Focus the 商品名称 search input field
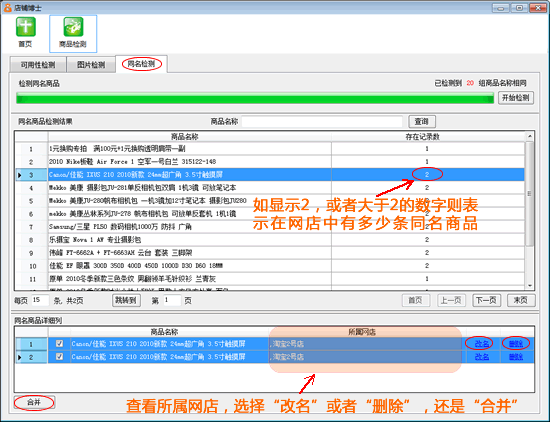 322,122
